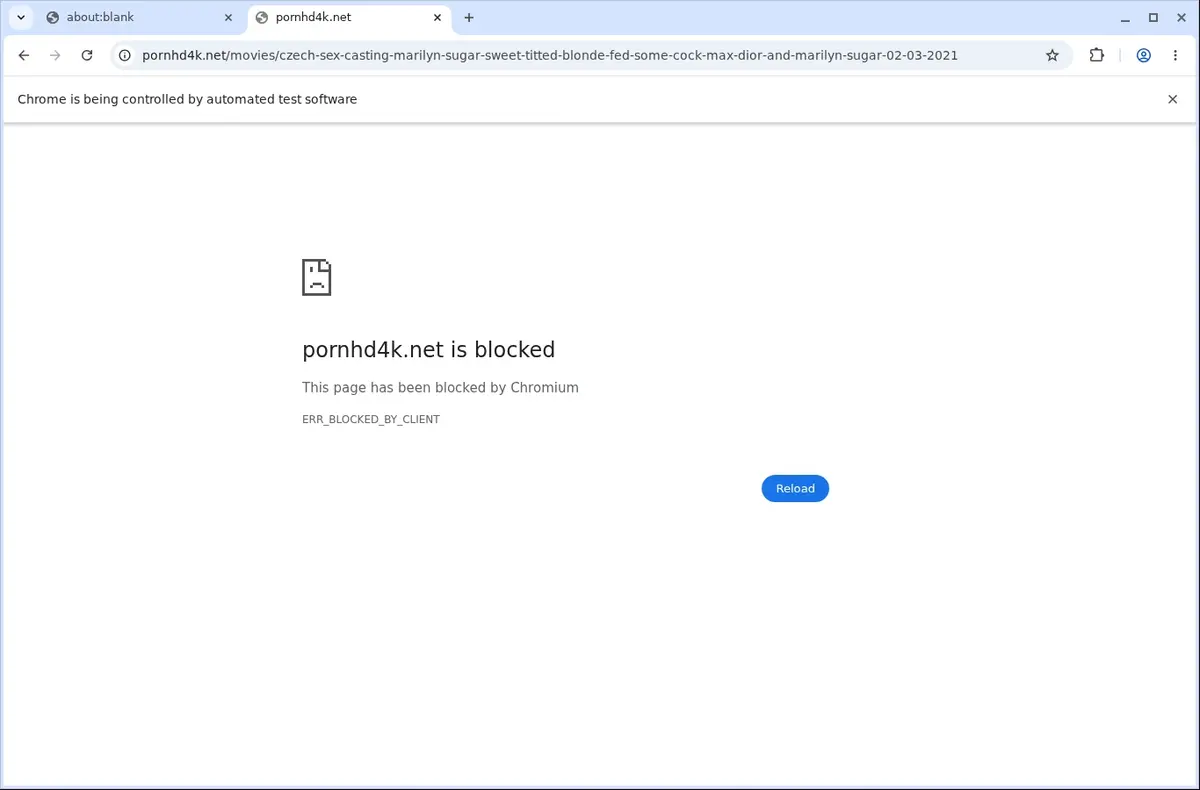
Task: View site information icon in address bar
Action: point(125,56)
